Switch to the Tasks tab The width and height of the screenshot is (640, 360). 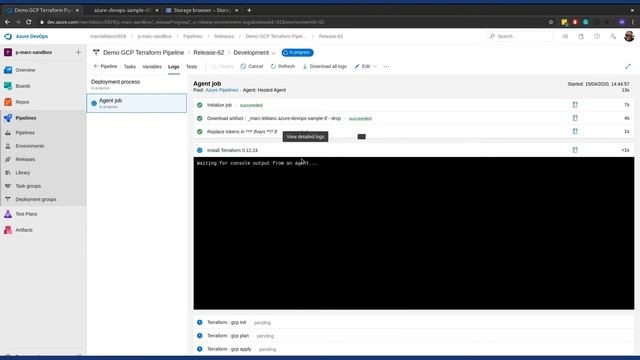coord(130,67)
